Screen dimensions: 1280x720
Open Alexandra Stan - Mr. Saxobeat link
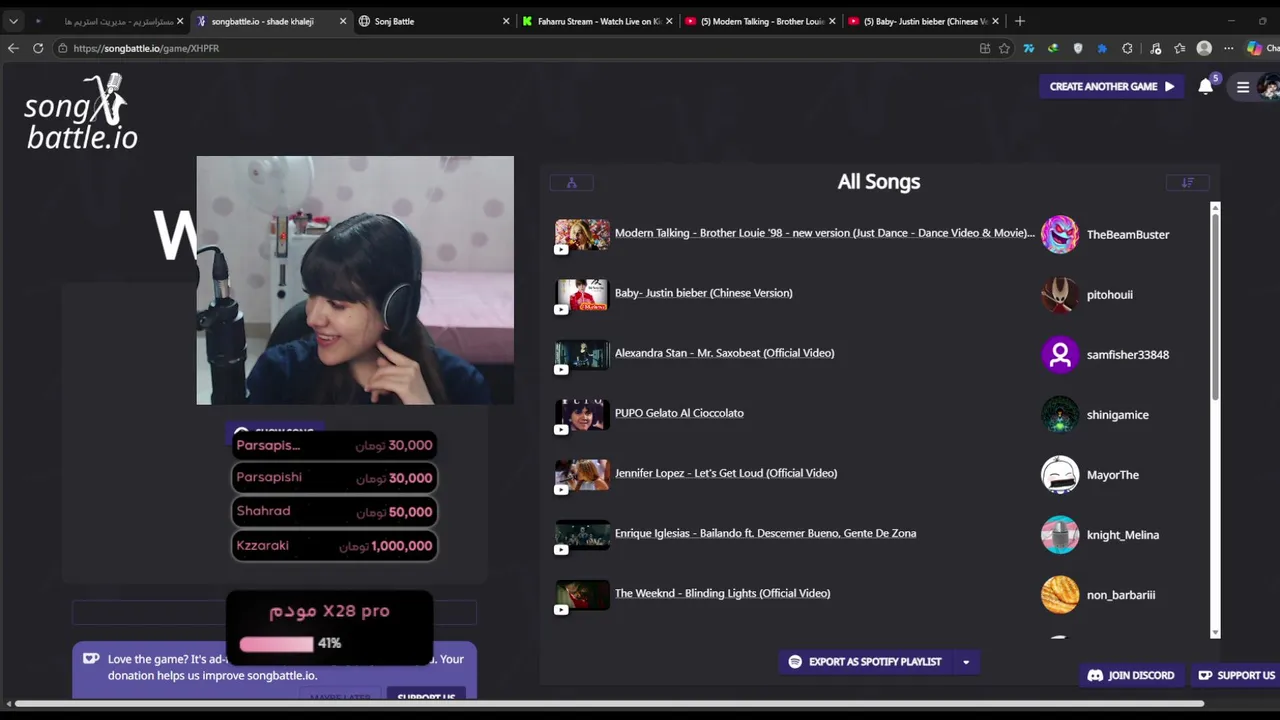point(724,353)
